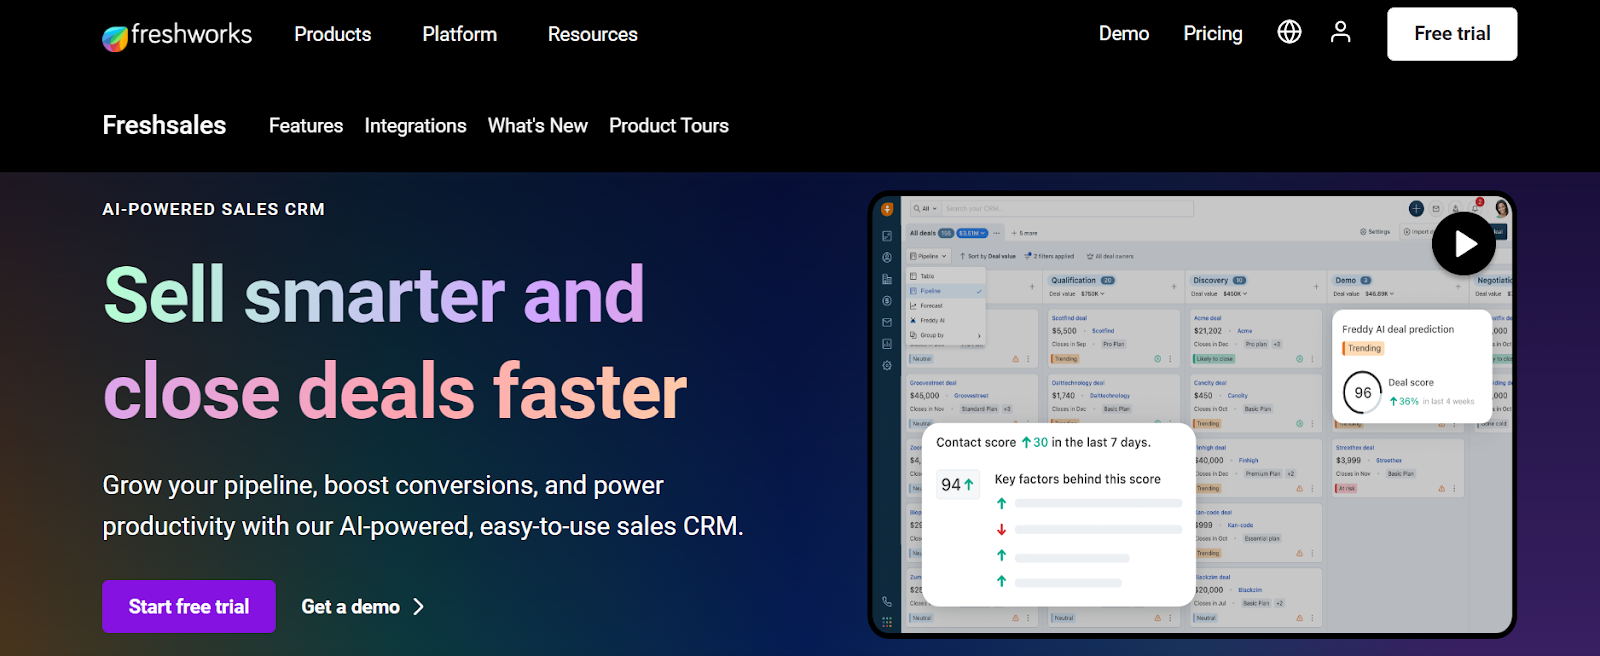Click the Freddy AI deal prediction card
Viewport: 1600px width, 656px height.
pyautogui.click(x=1412, y=366)
